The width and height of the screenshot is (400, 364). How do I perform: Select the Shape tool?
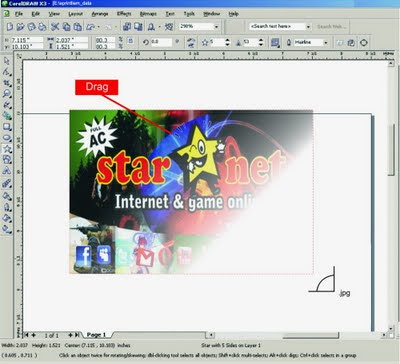[x=7, y=72]
